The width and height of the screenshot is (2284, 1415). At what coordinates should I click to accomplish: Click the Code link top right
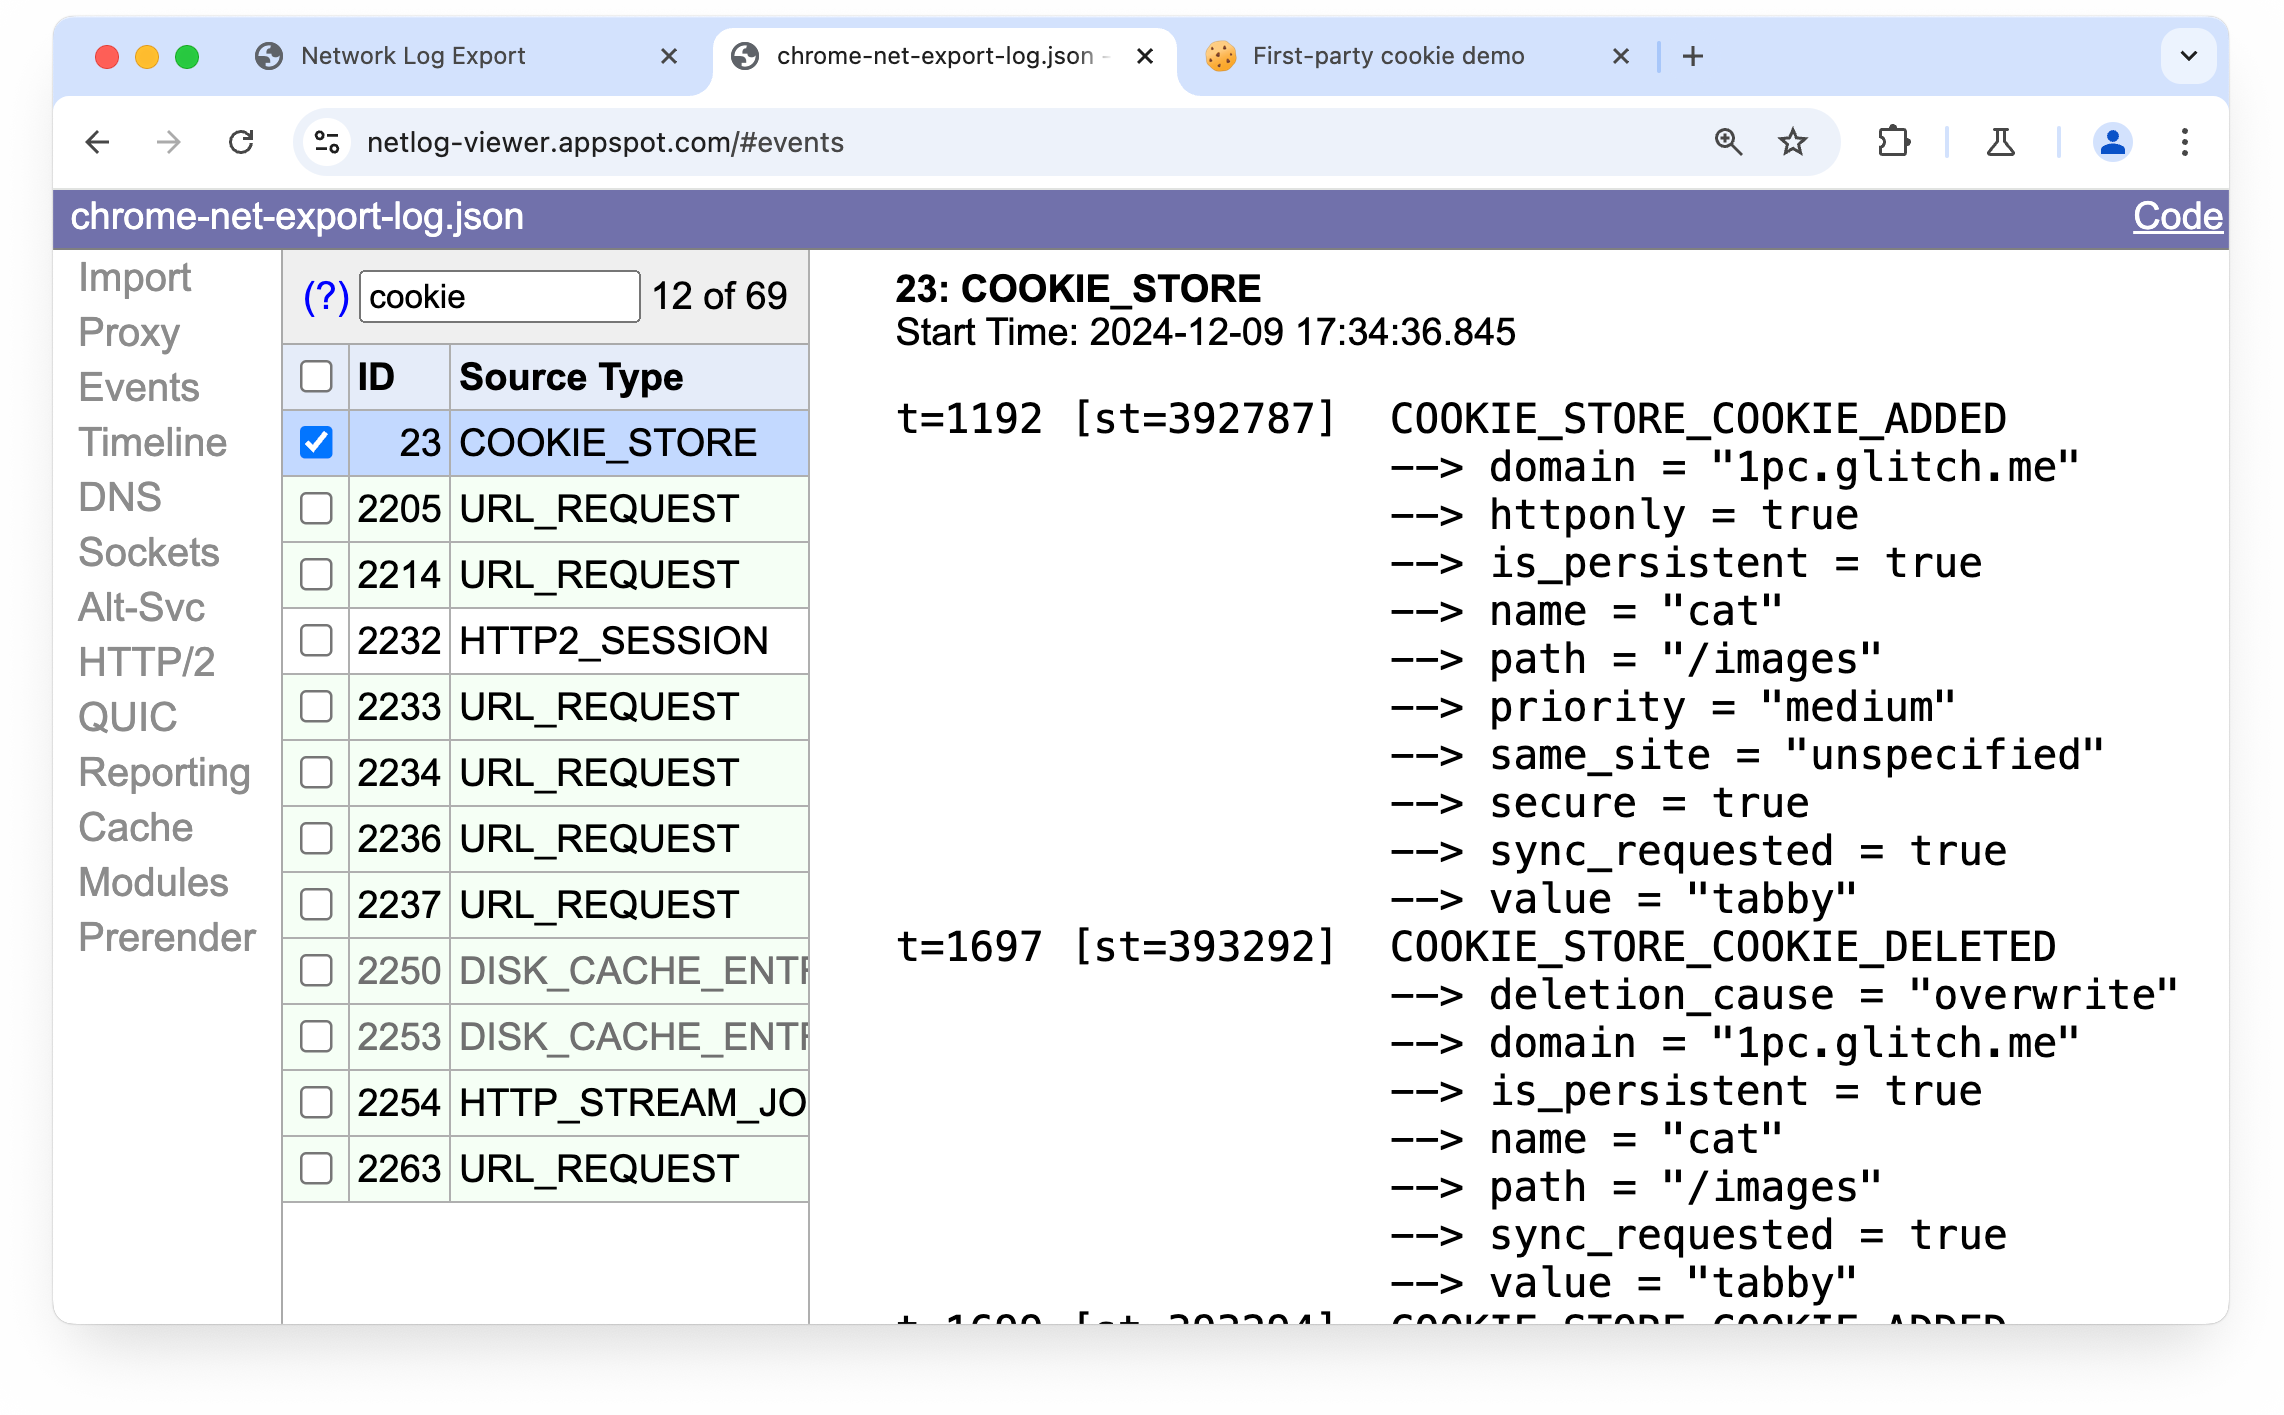click(x=2178, y=217)
